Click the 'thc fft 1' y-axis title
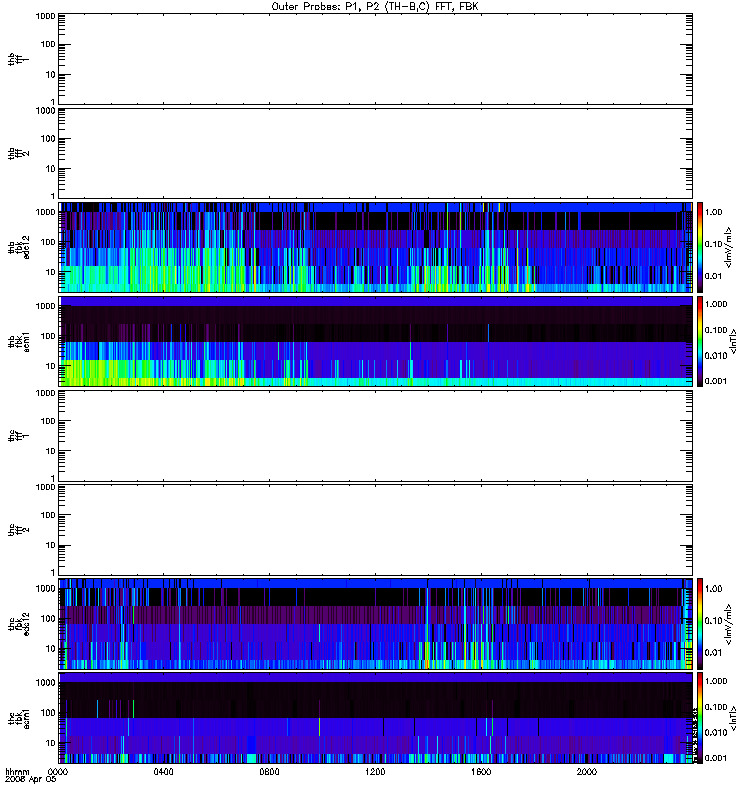 [x=18, y=436]
